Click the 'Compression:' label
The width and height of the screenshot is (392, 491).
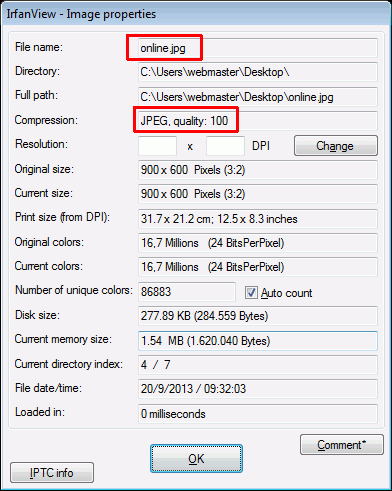[46, 120]
